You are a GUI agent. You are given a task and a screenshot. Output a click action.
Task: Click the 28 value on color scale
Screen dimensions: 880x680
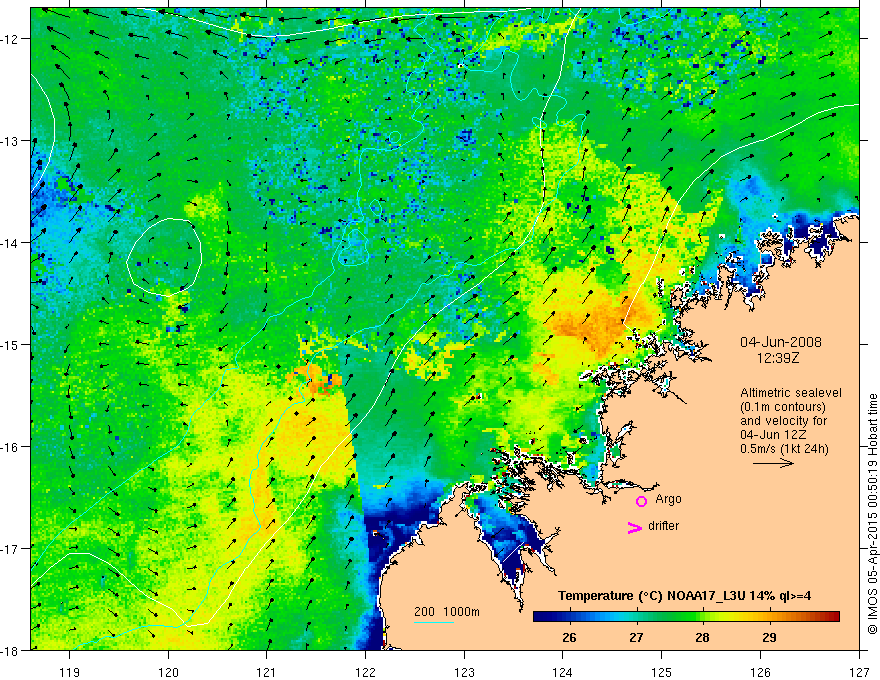[x=702, y=637]
